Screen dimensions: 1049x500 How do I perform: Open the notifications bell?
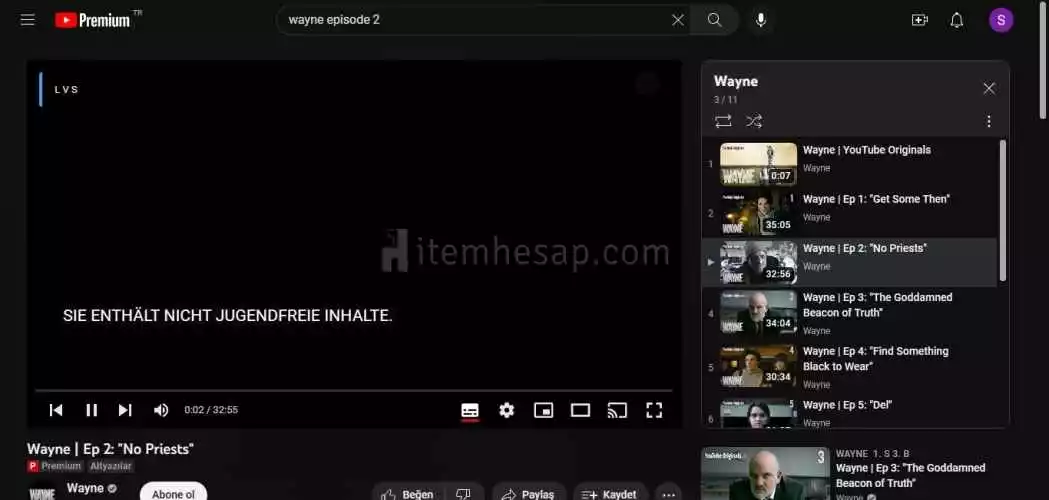[957, 20]
